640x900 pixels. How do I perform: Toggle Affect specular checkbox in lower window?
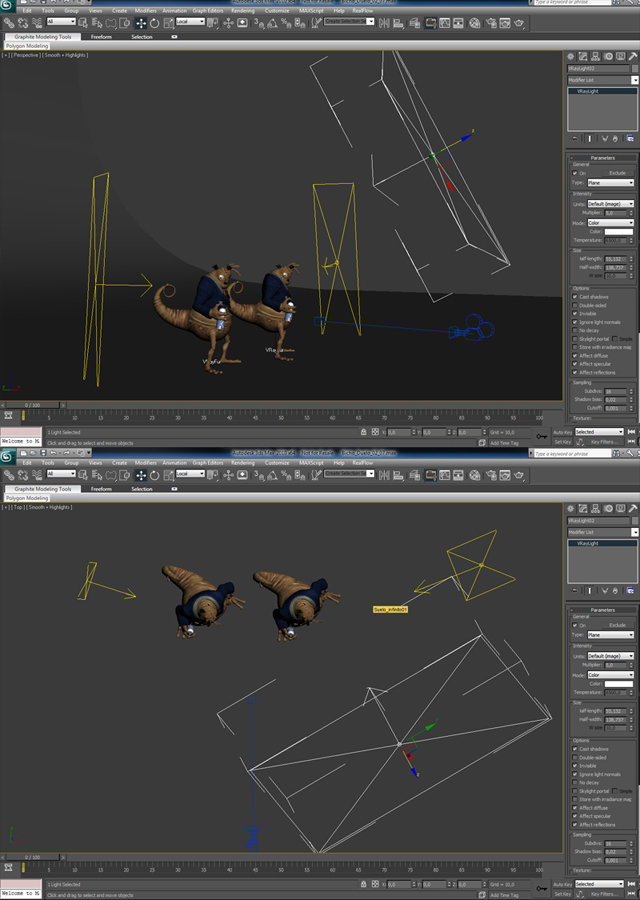[x=575, y=816]
